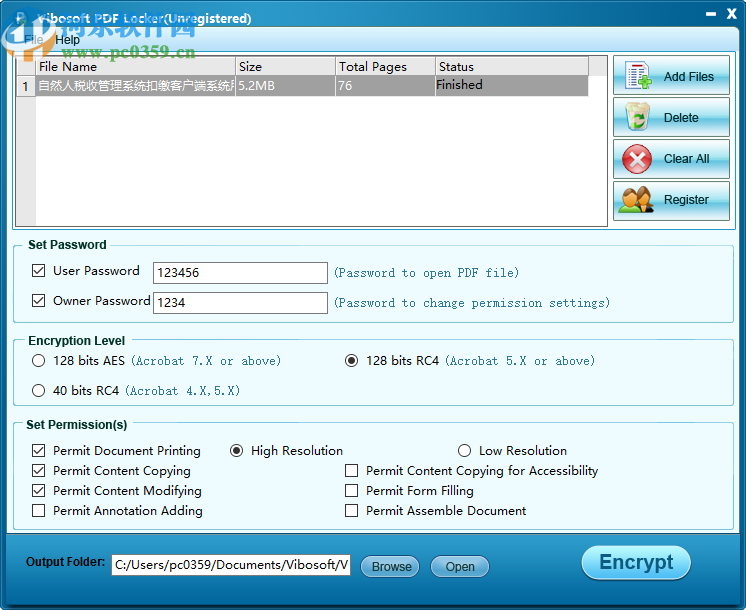Click the Finished status cell
The image size is (746, 610).
tap(512, 86)
